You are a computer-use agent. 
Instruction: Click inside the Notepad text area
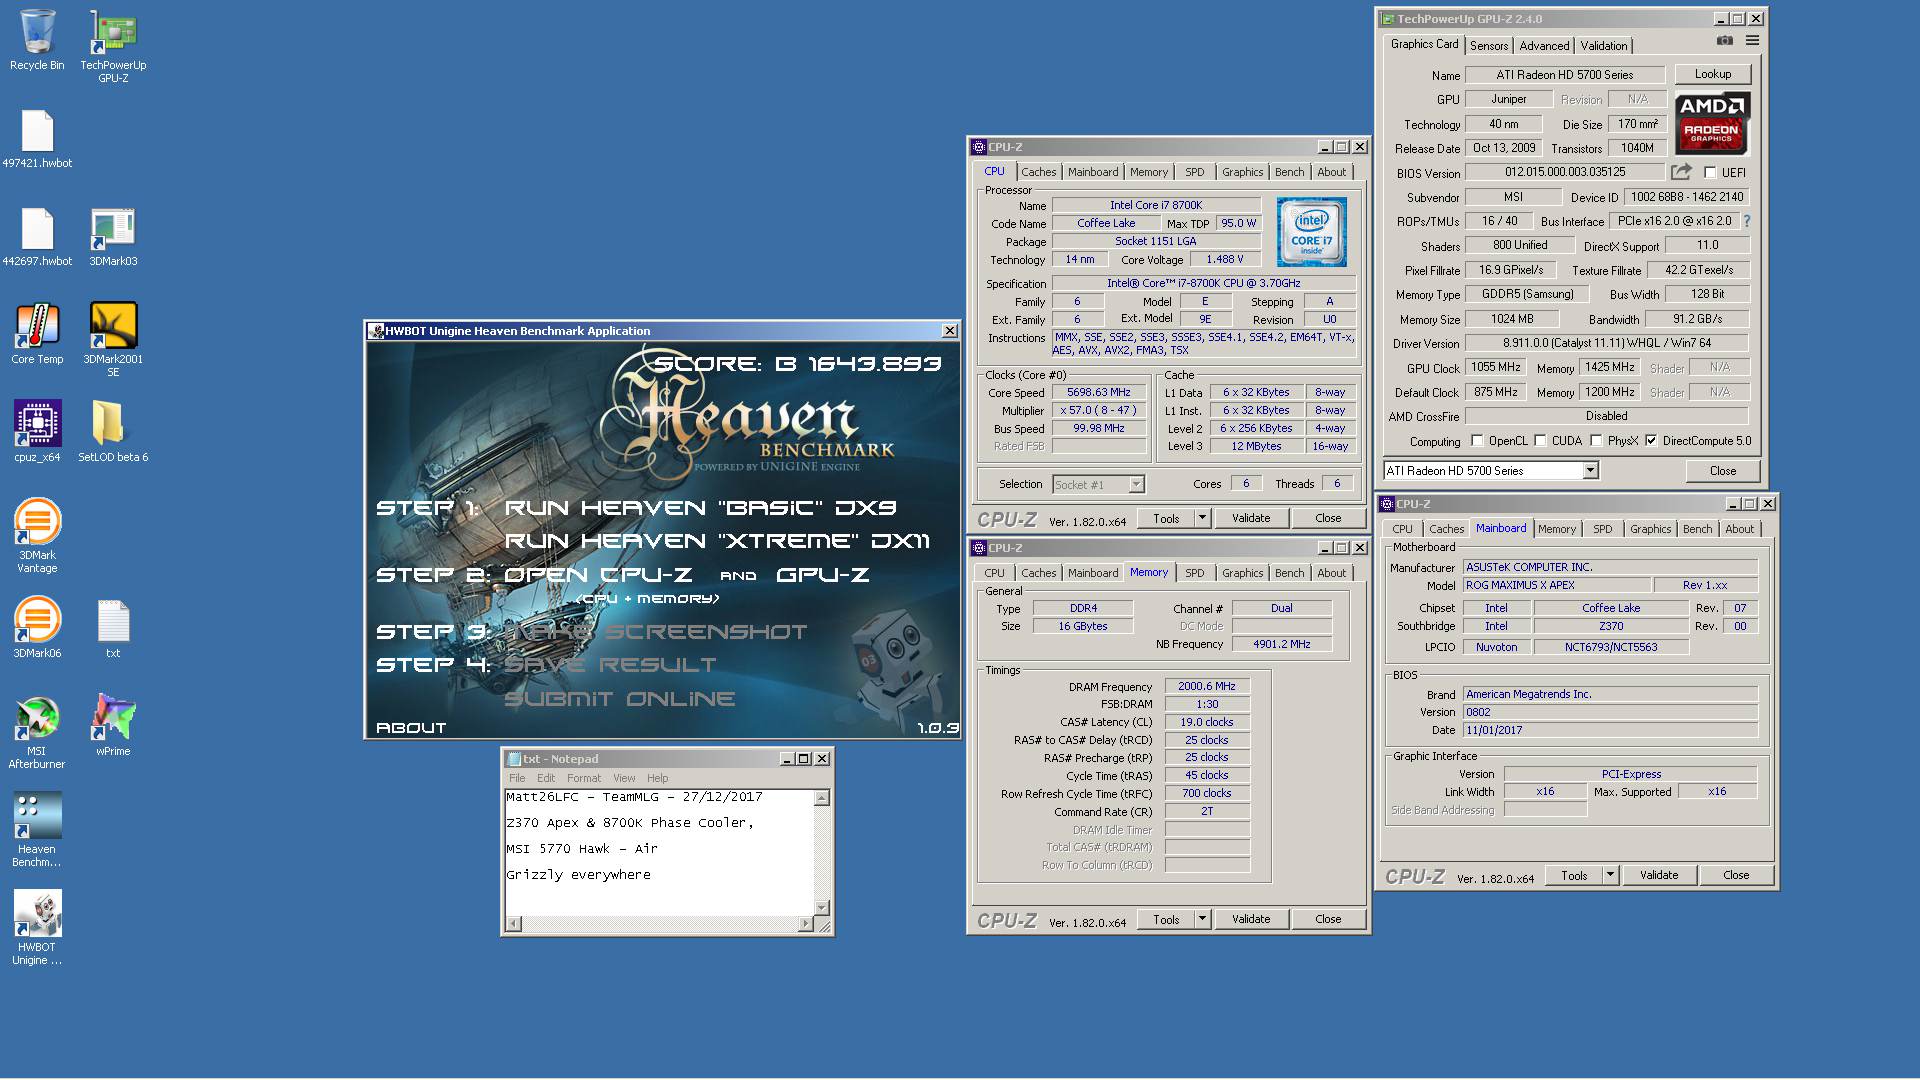[660, 852]
